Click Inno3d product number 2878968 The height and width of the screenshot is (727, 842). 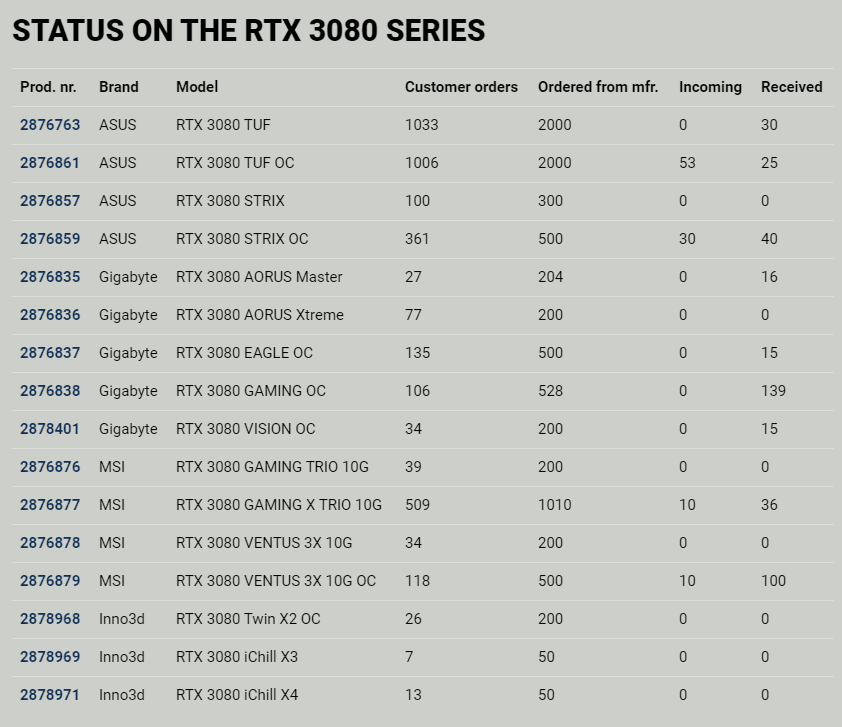[x=50, y=619]
